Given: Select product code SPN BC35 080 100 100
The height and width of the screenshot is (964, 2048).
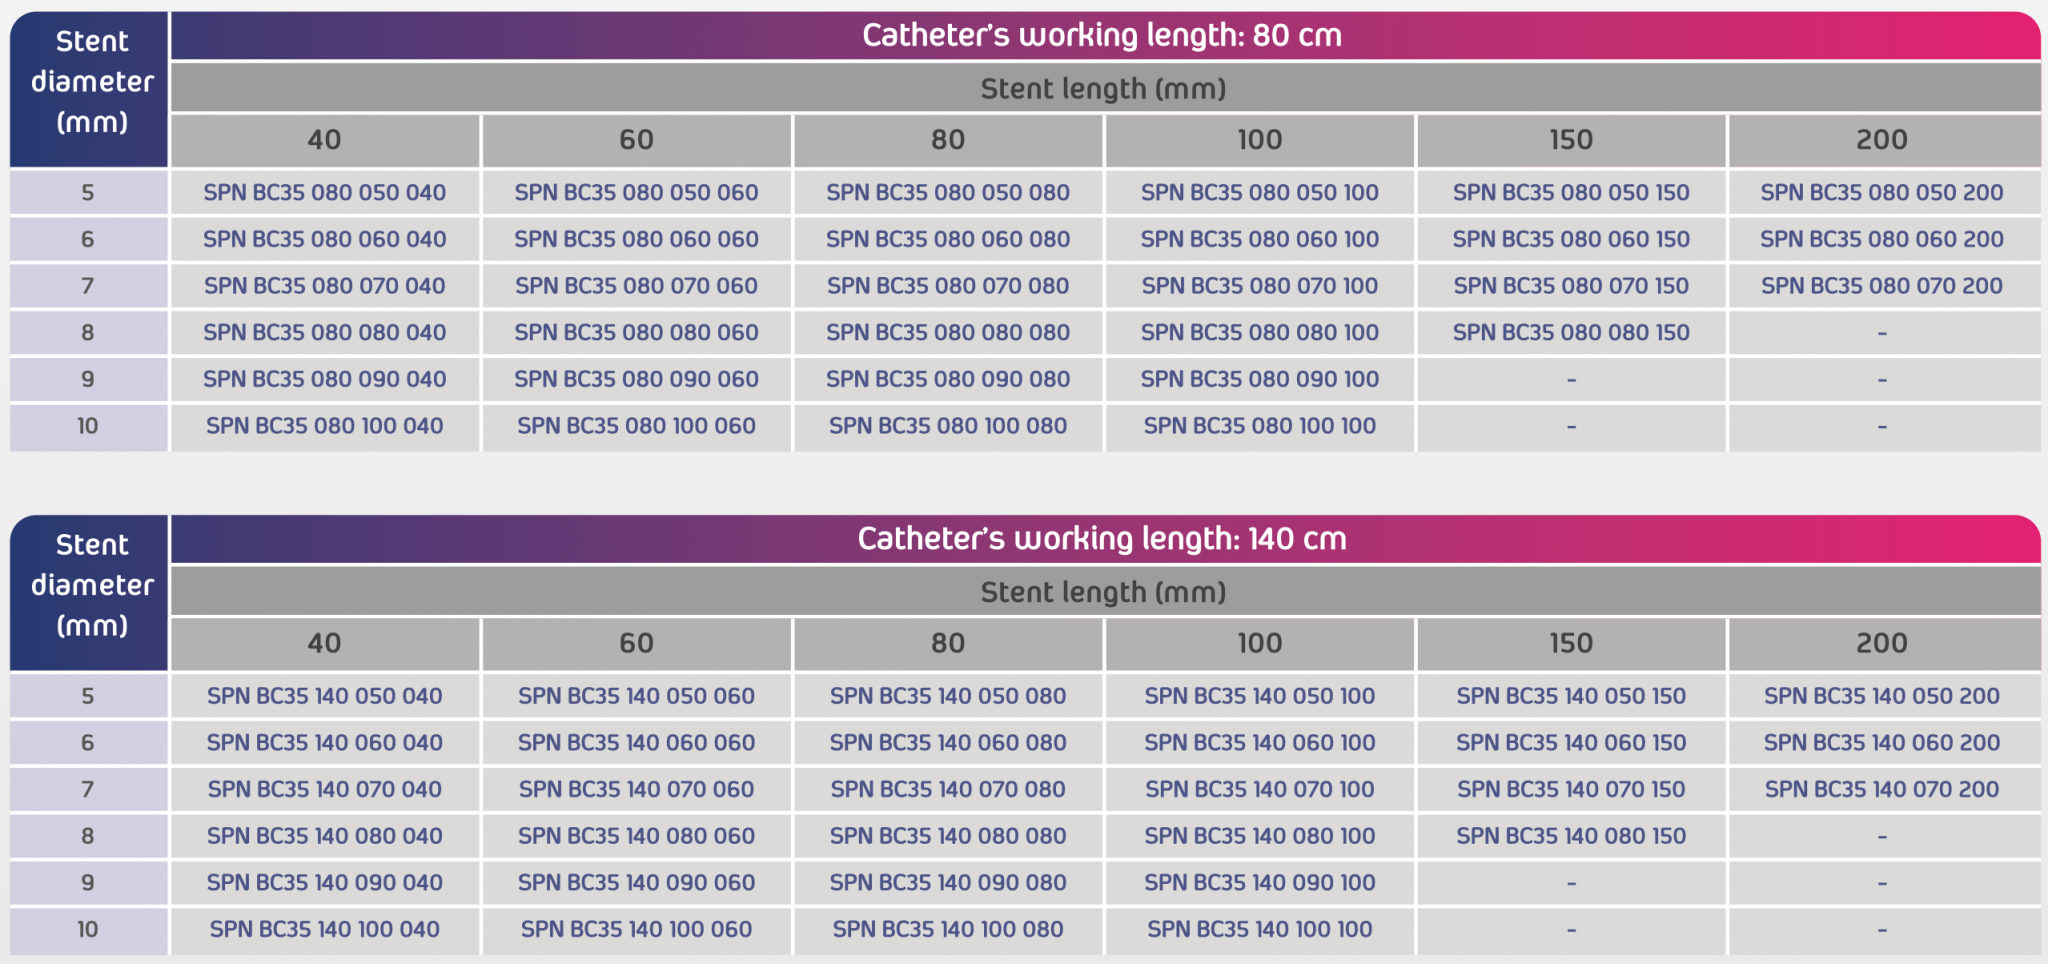Looking at the screenshot, I should [1259, 426].
